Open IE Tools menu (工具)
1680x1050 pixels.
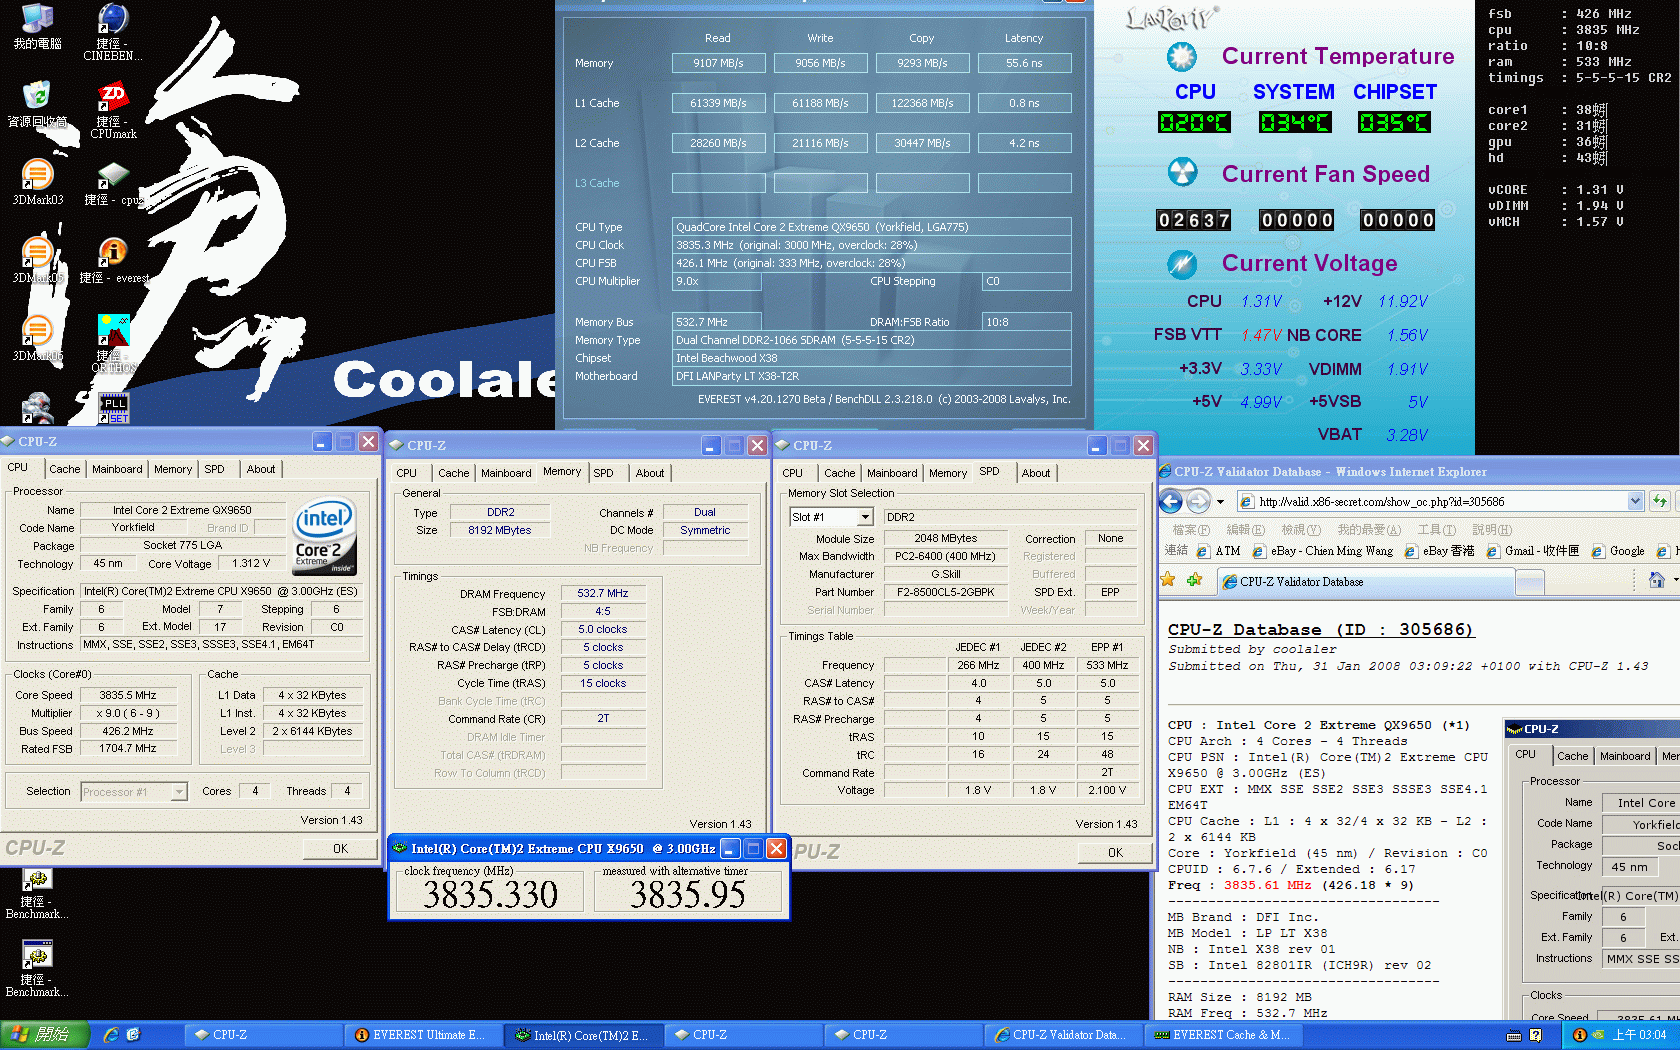(1436, 530)
